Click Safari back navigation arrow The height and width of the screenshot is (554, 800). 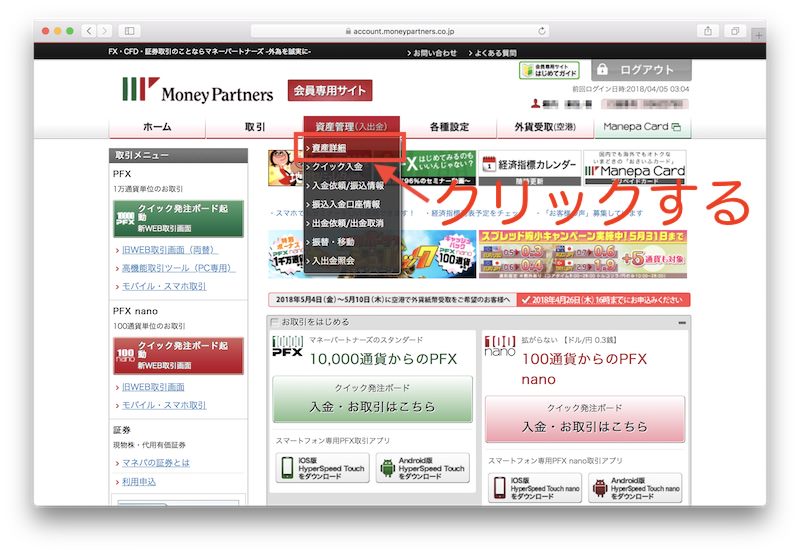coord(89,31)
